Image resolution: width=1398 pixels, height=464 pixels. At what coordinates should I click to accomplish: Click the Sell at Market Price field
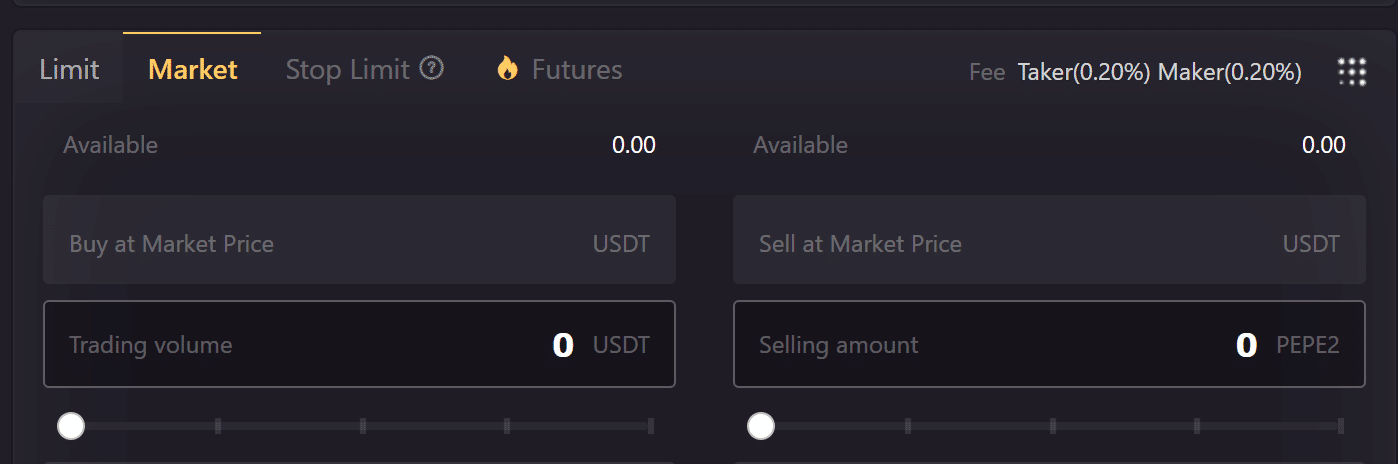1049,240
